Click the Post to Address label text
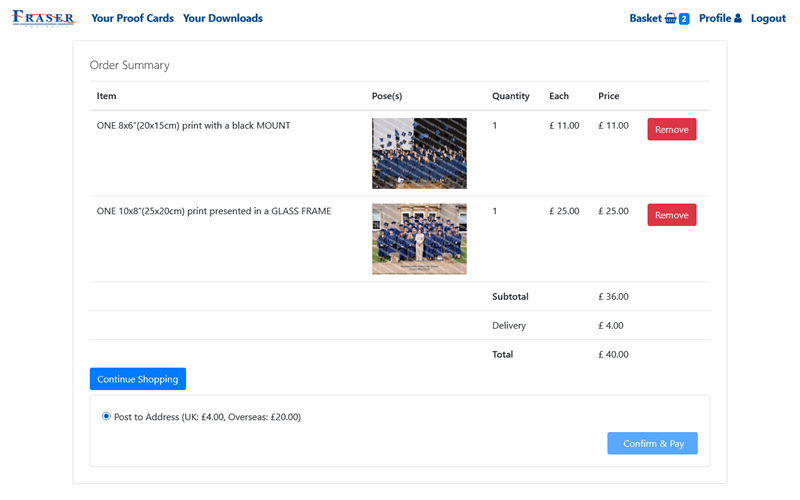This screenshot has height=500, width=800. coord(207,417)
